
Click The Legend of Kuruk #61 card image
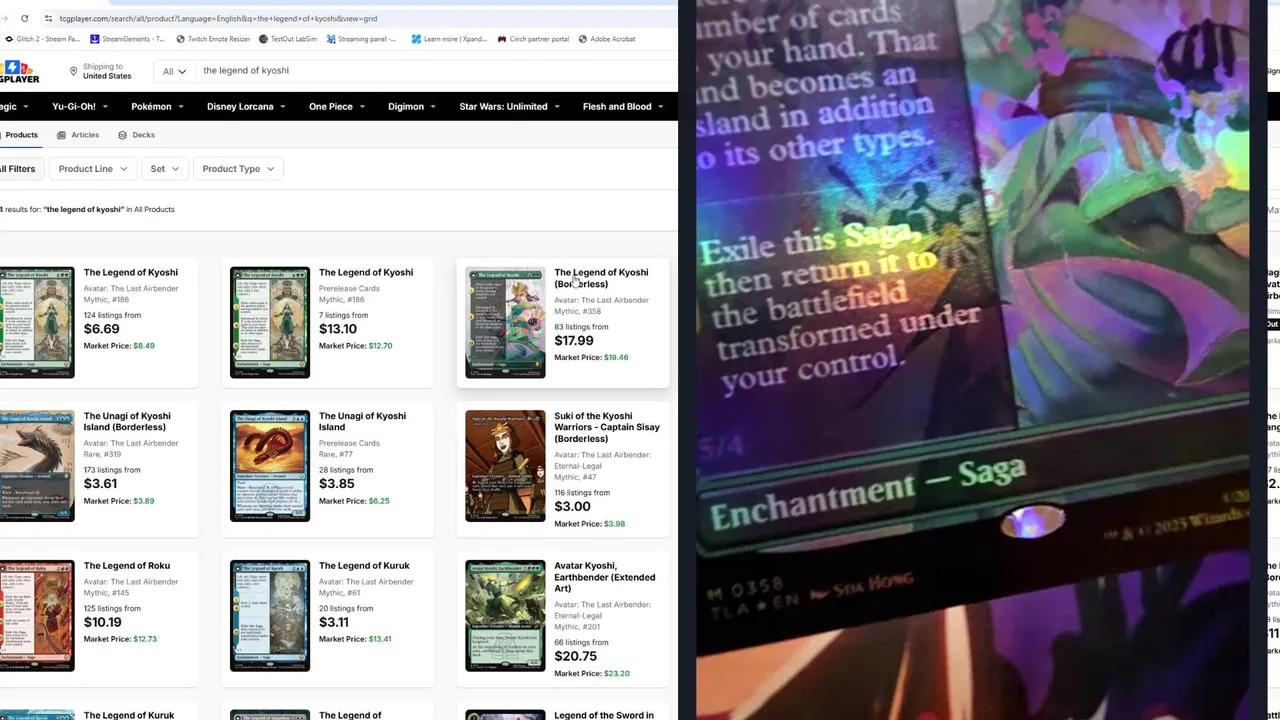click(x=270, y=616)
